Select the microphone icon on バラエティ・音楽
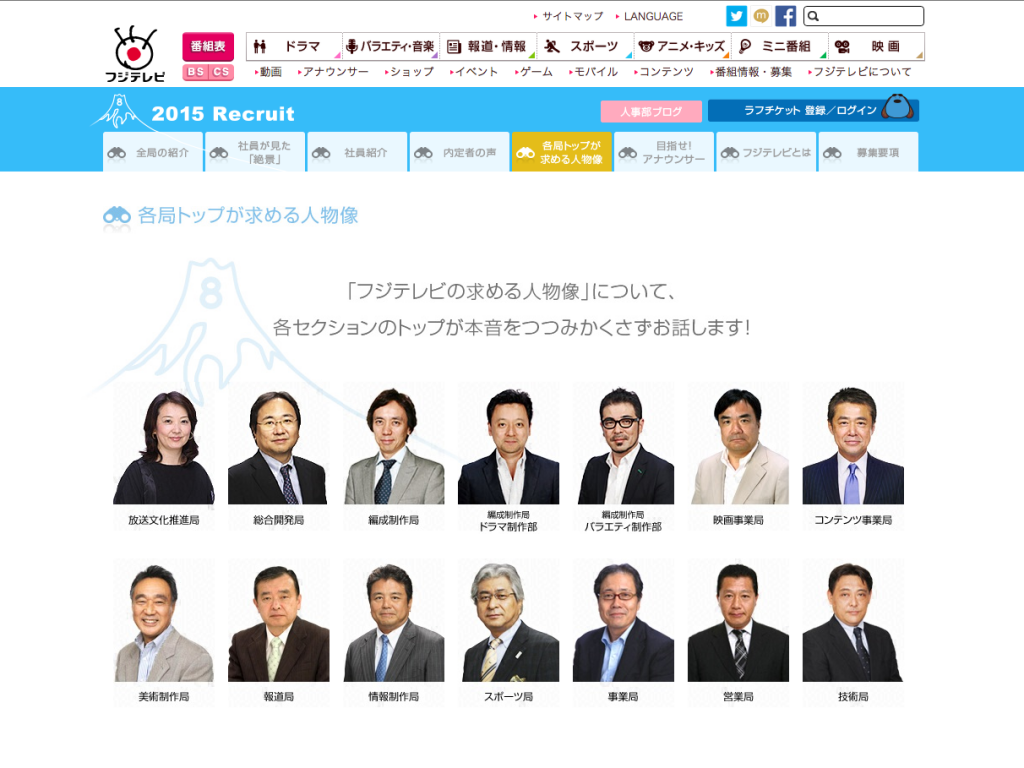This screenshot has width=1024, height=768. tap(350, 45)
